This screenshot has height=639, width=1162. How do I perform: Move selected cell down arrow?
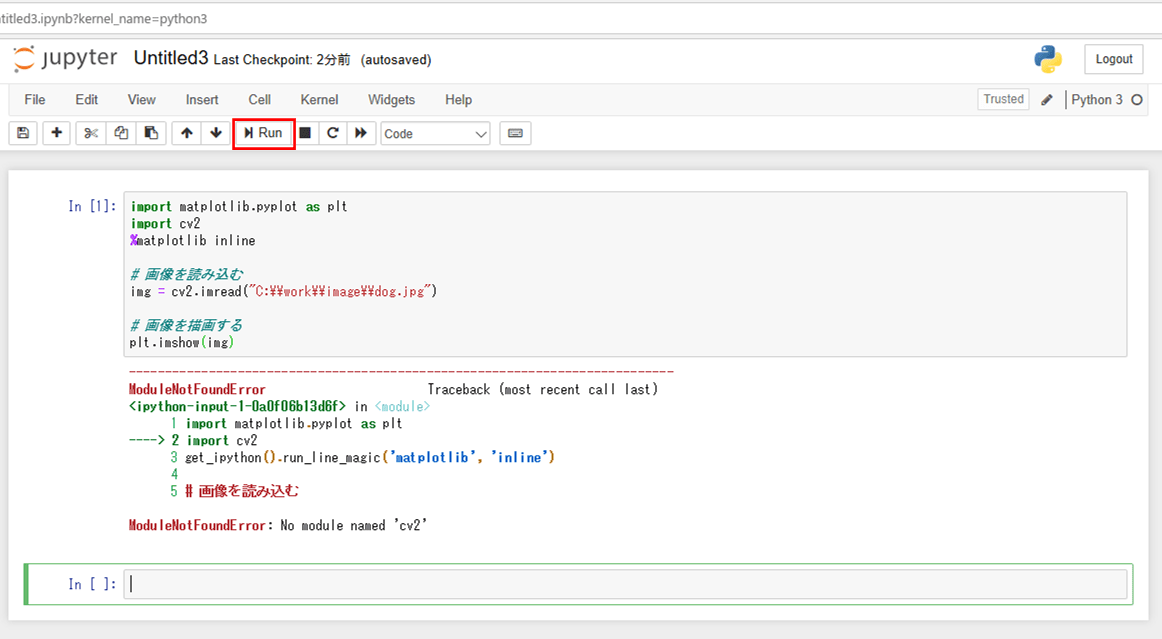point(216,133)
